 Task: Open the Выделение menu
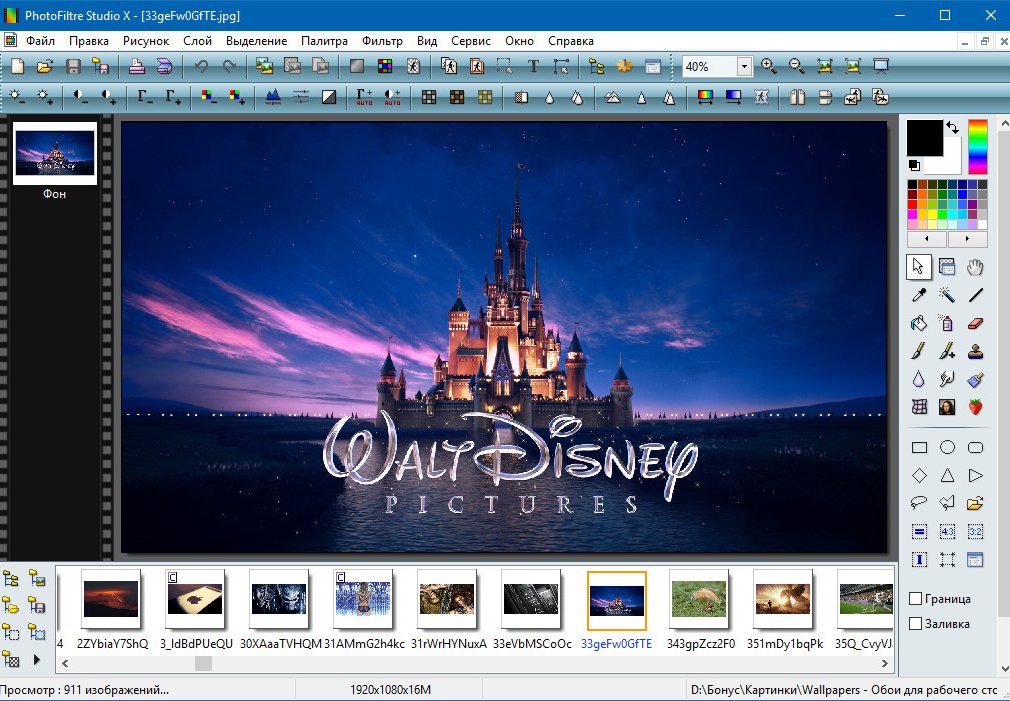point(256,41)
